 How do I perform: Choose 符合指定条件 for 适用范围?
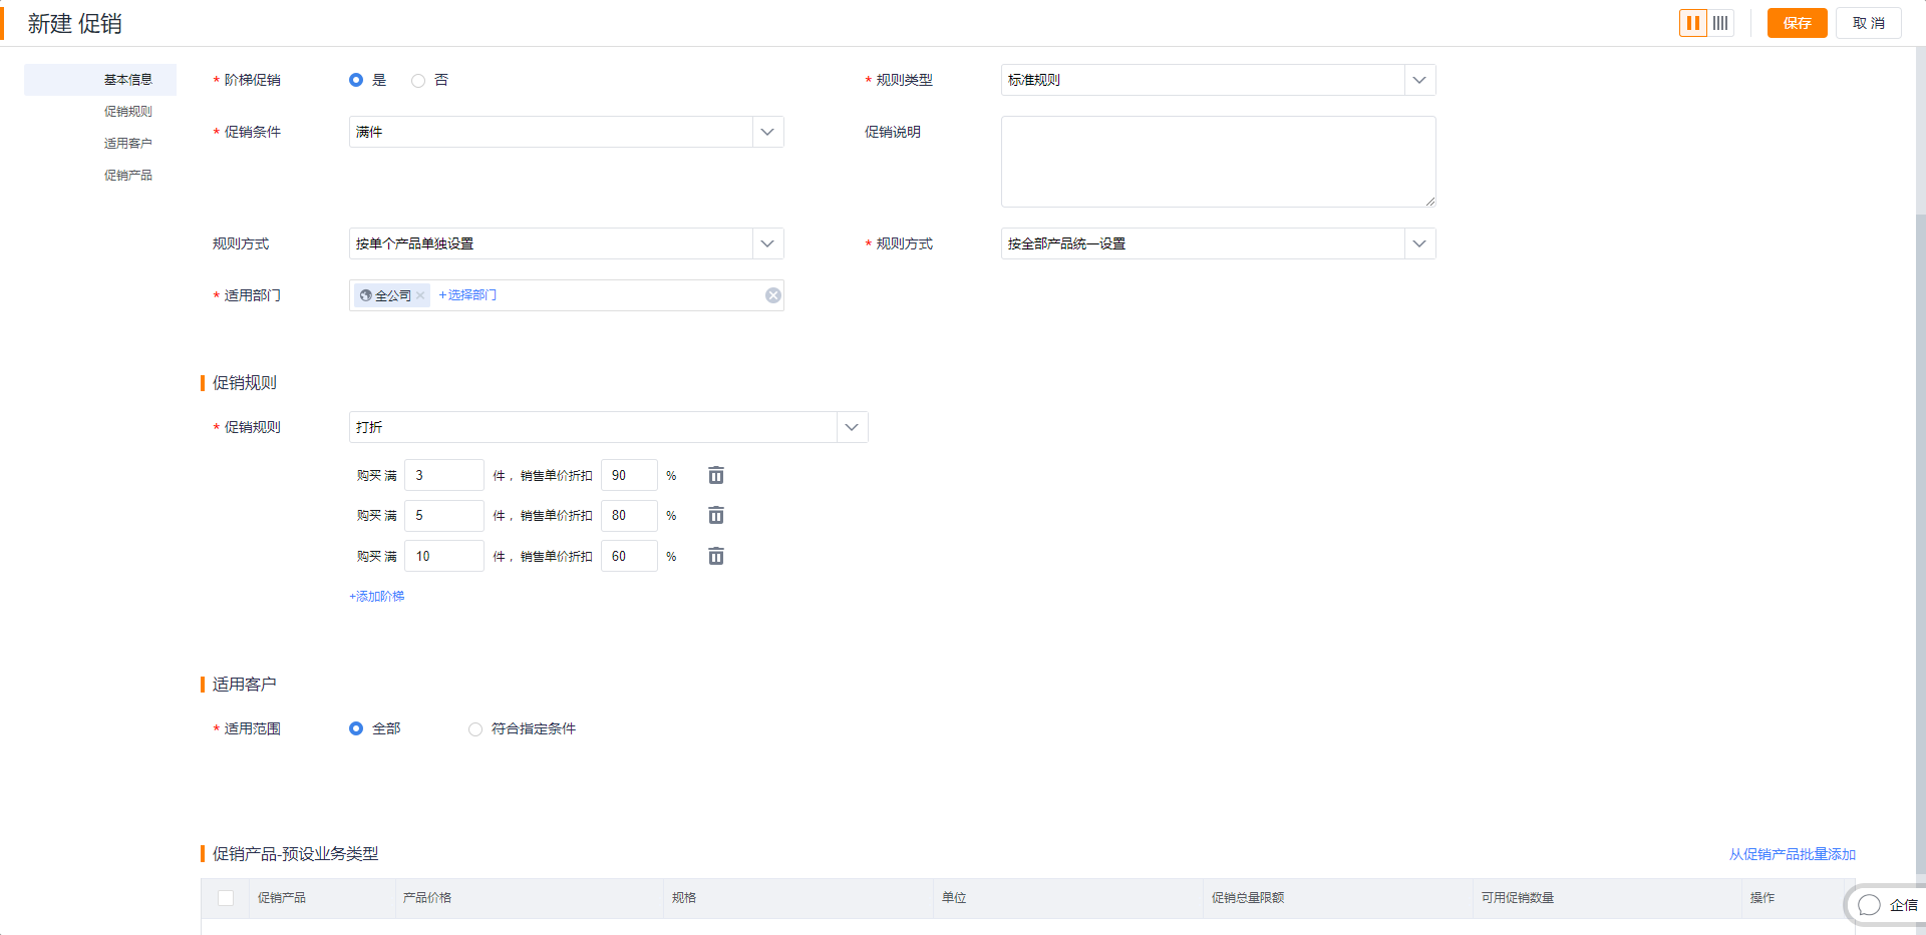click(475, 729)
